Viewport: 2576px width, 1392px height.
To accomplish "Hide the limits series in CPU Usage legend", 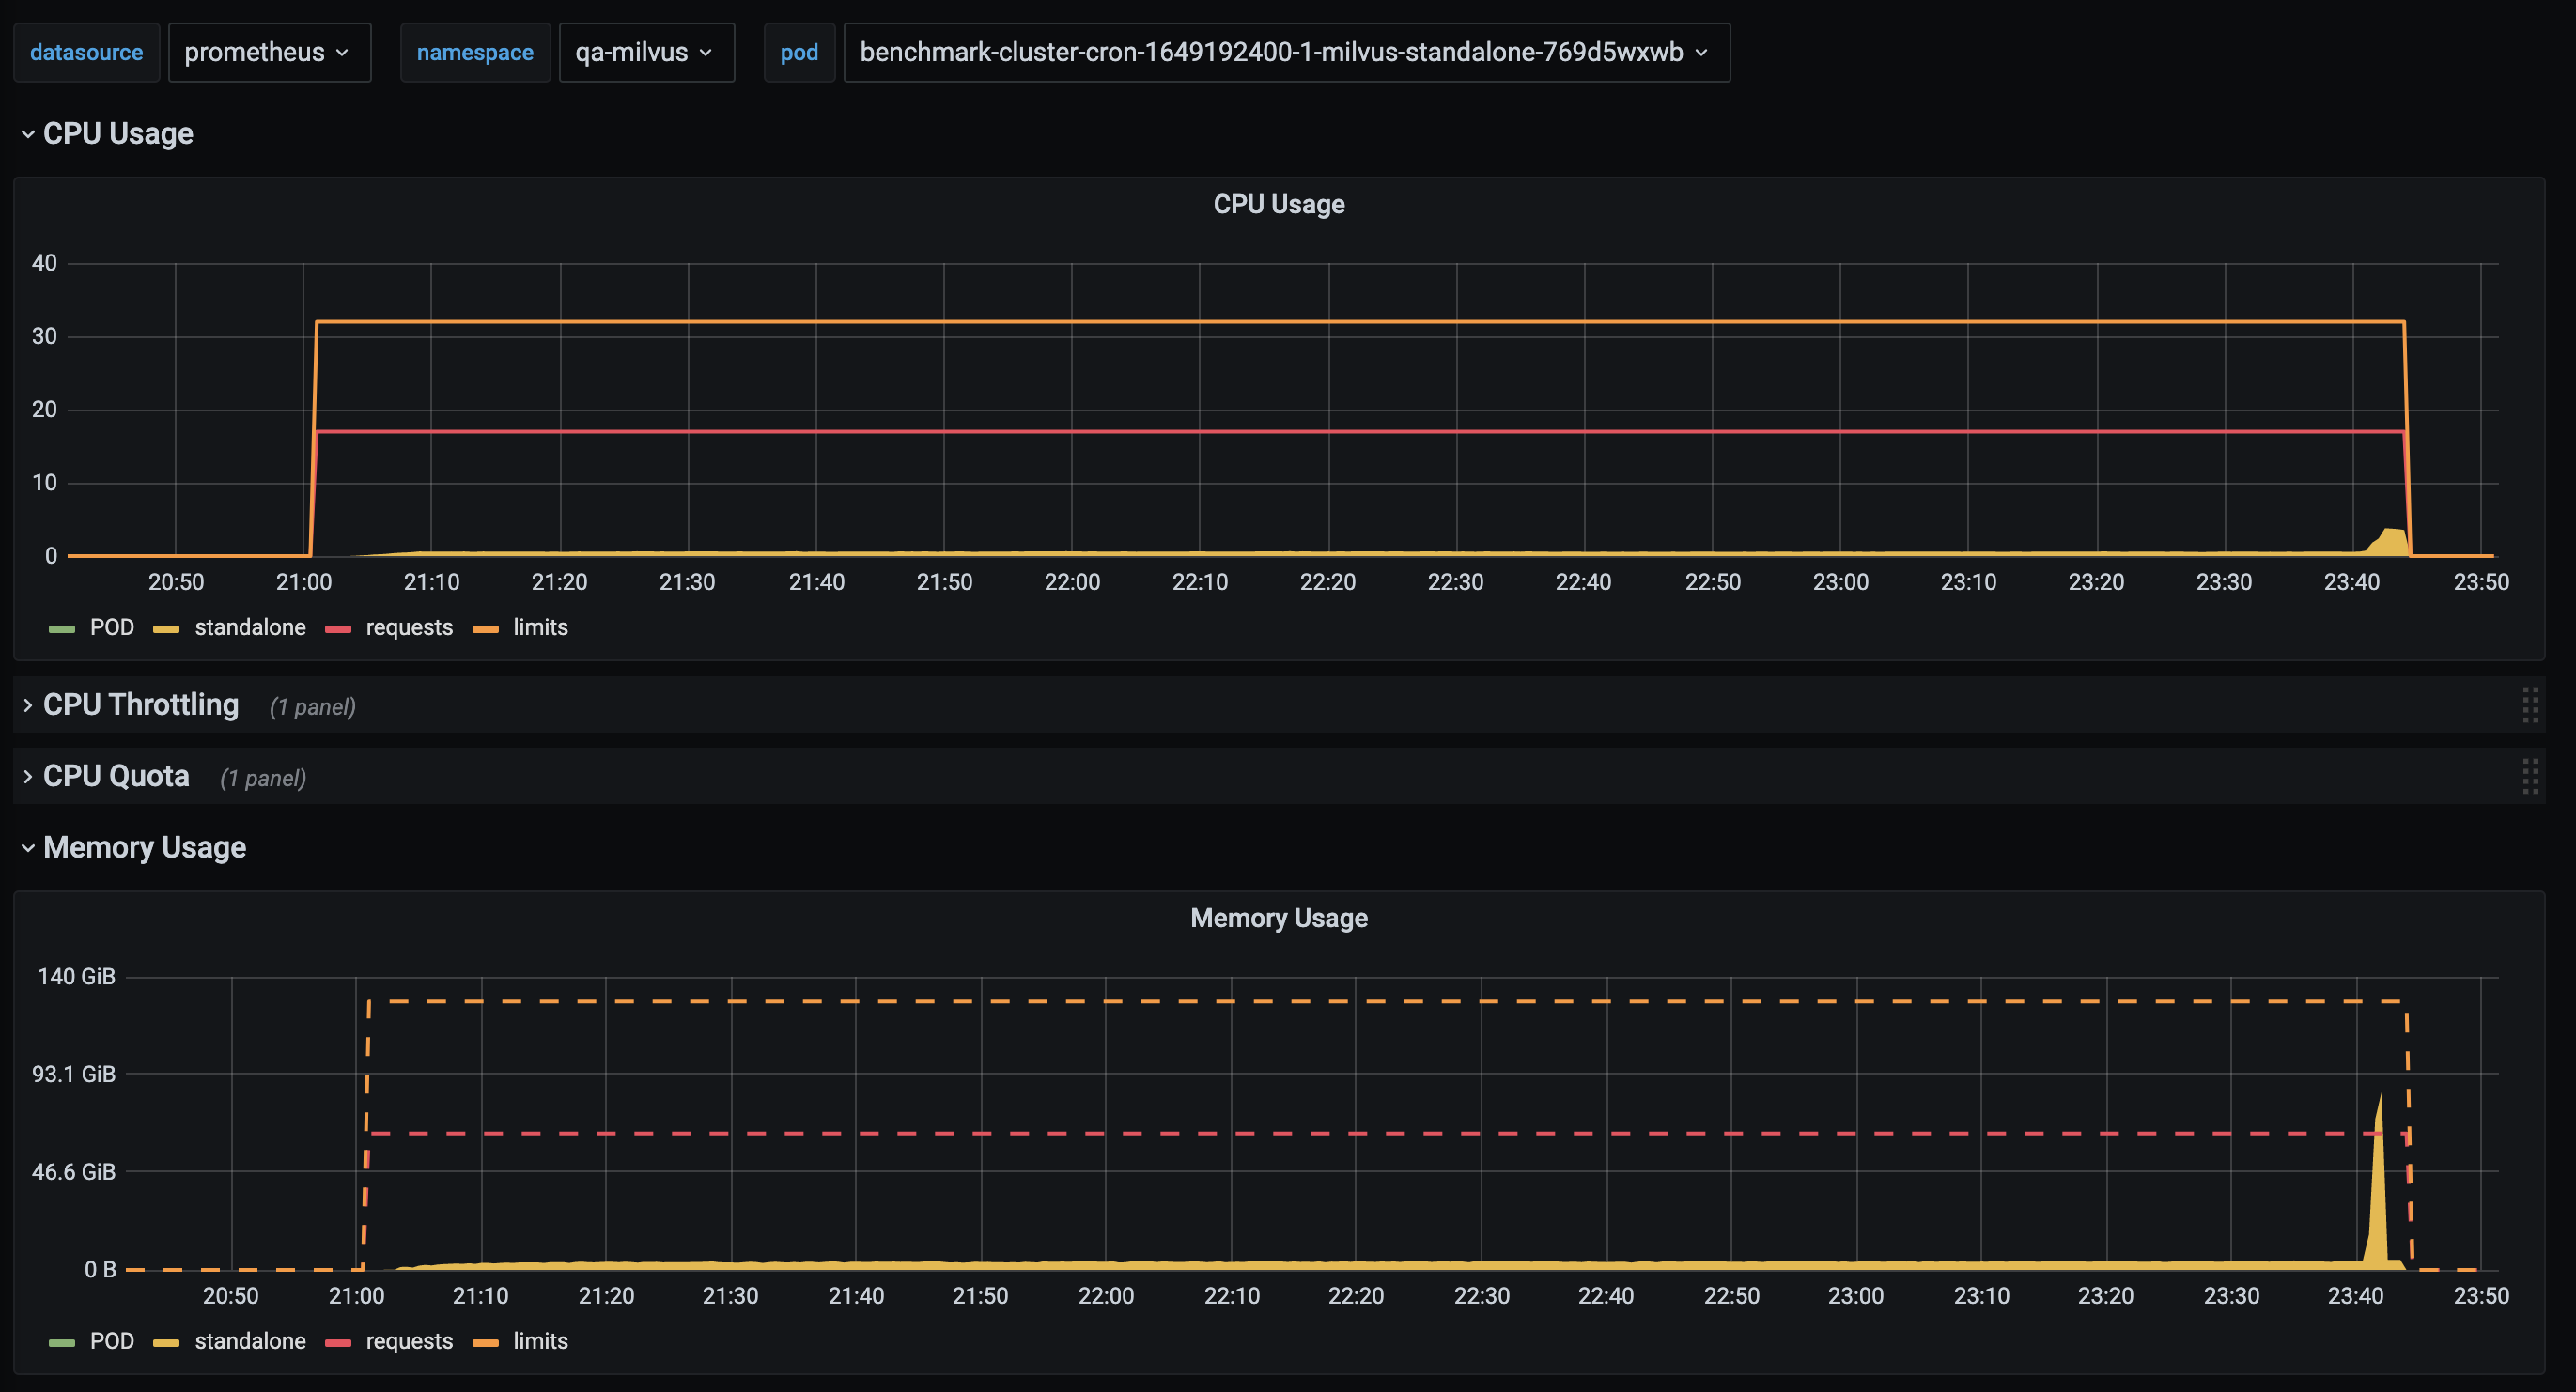I will coord(541,627).
